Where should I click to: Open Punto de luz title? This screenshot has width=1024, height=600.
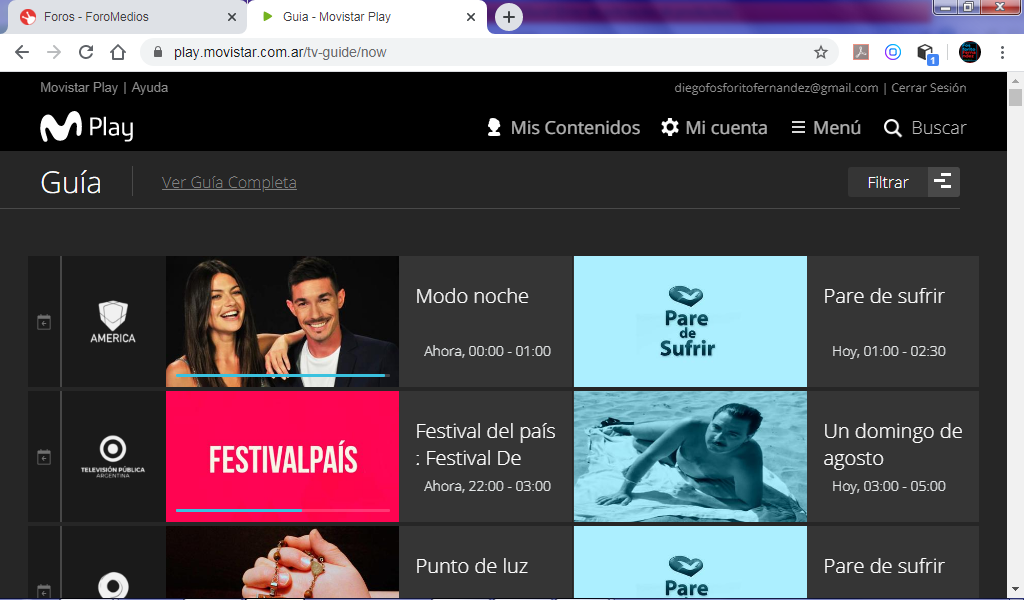tap(472, 566)
